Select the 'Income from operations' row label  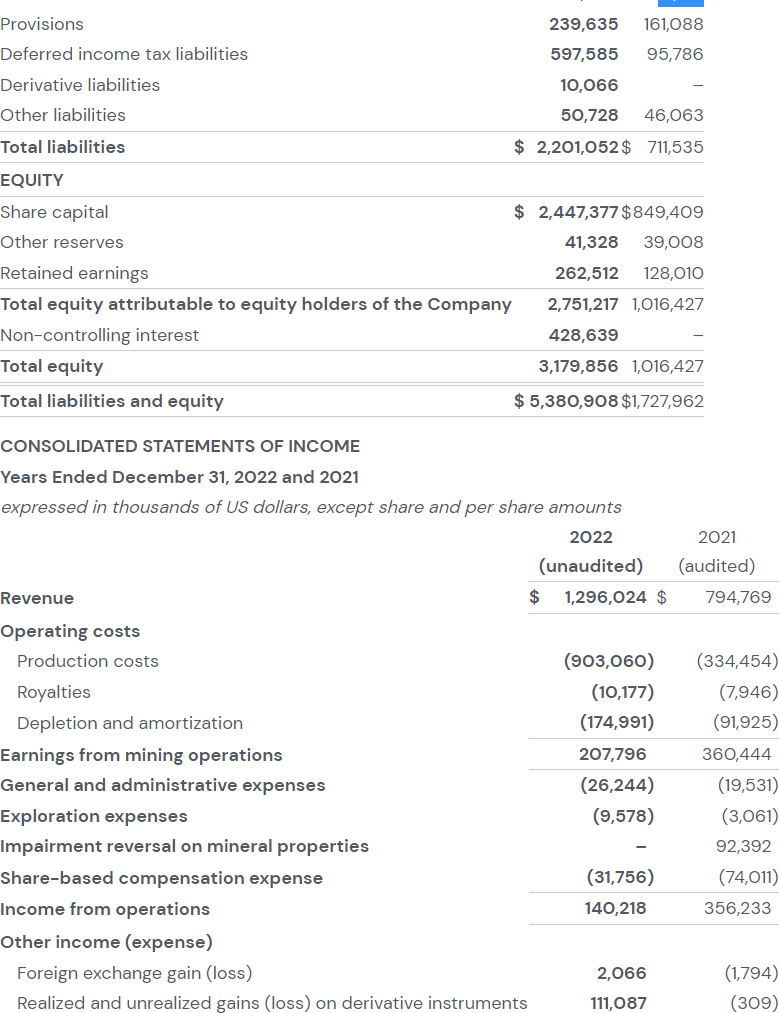point(105,909)
